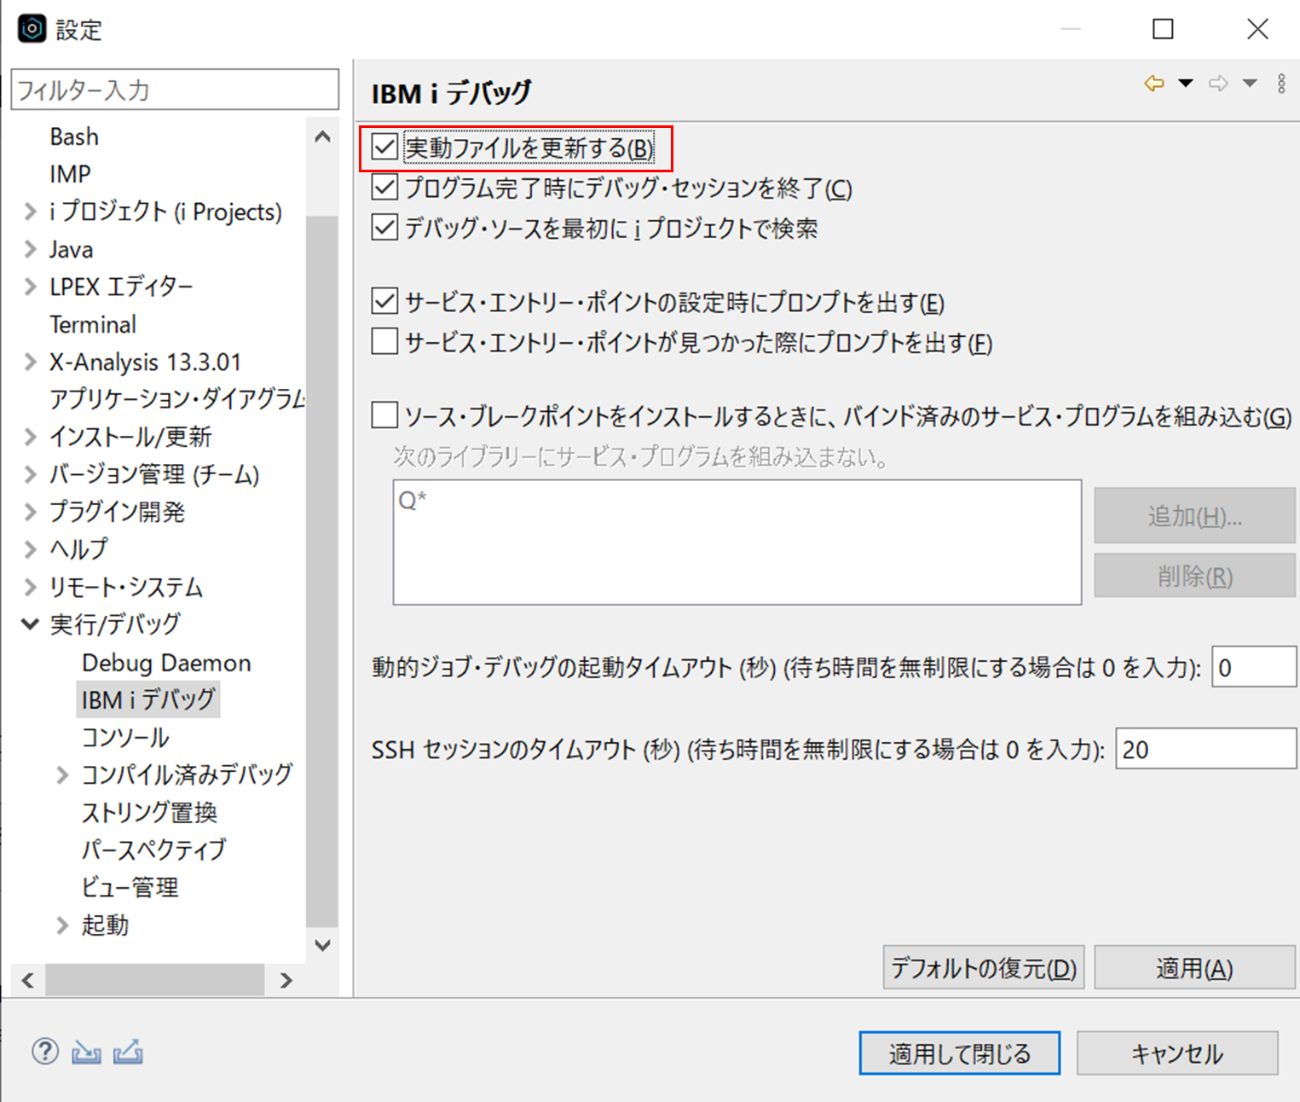Click the export preferences icon
Image resolution: width=1300 pixels, height=1102 pixels.
coord(128,1052)
